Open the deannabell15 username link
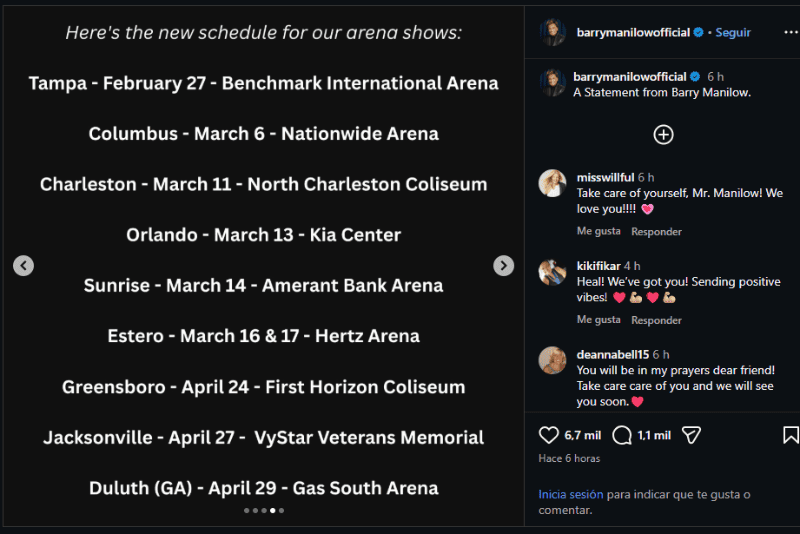 point(612,354)
